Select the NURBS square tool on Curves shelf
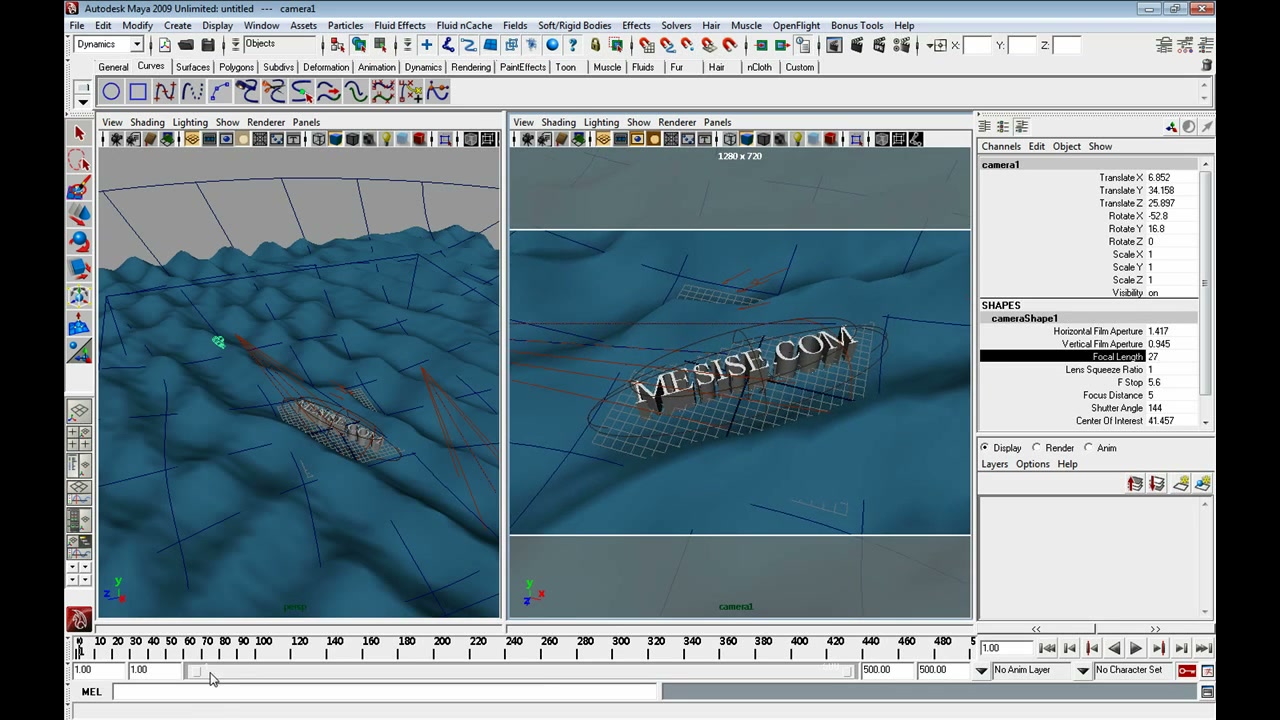The height and width of the screenshot is (720, 1280). [138, 92]
